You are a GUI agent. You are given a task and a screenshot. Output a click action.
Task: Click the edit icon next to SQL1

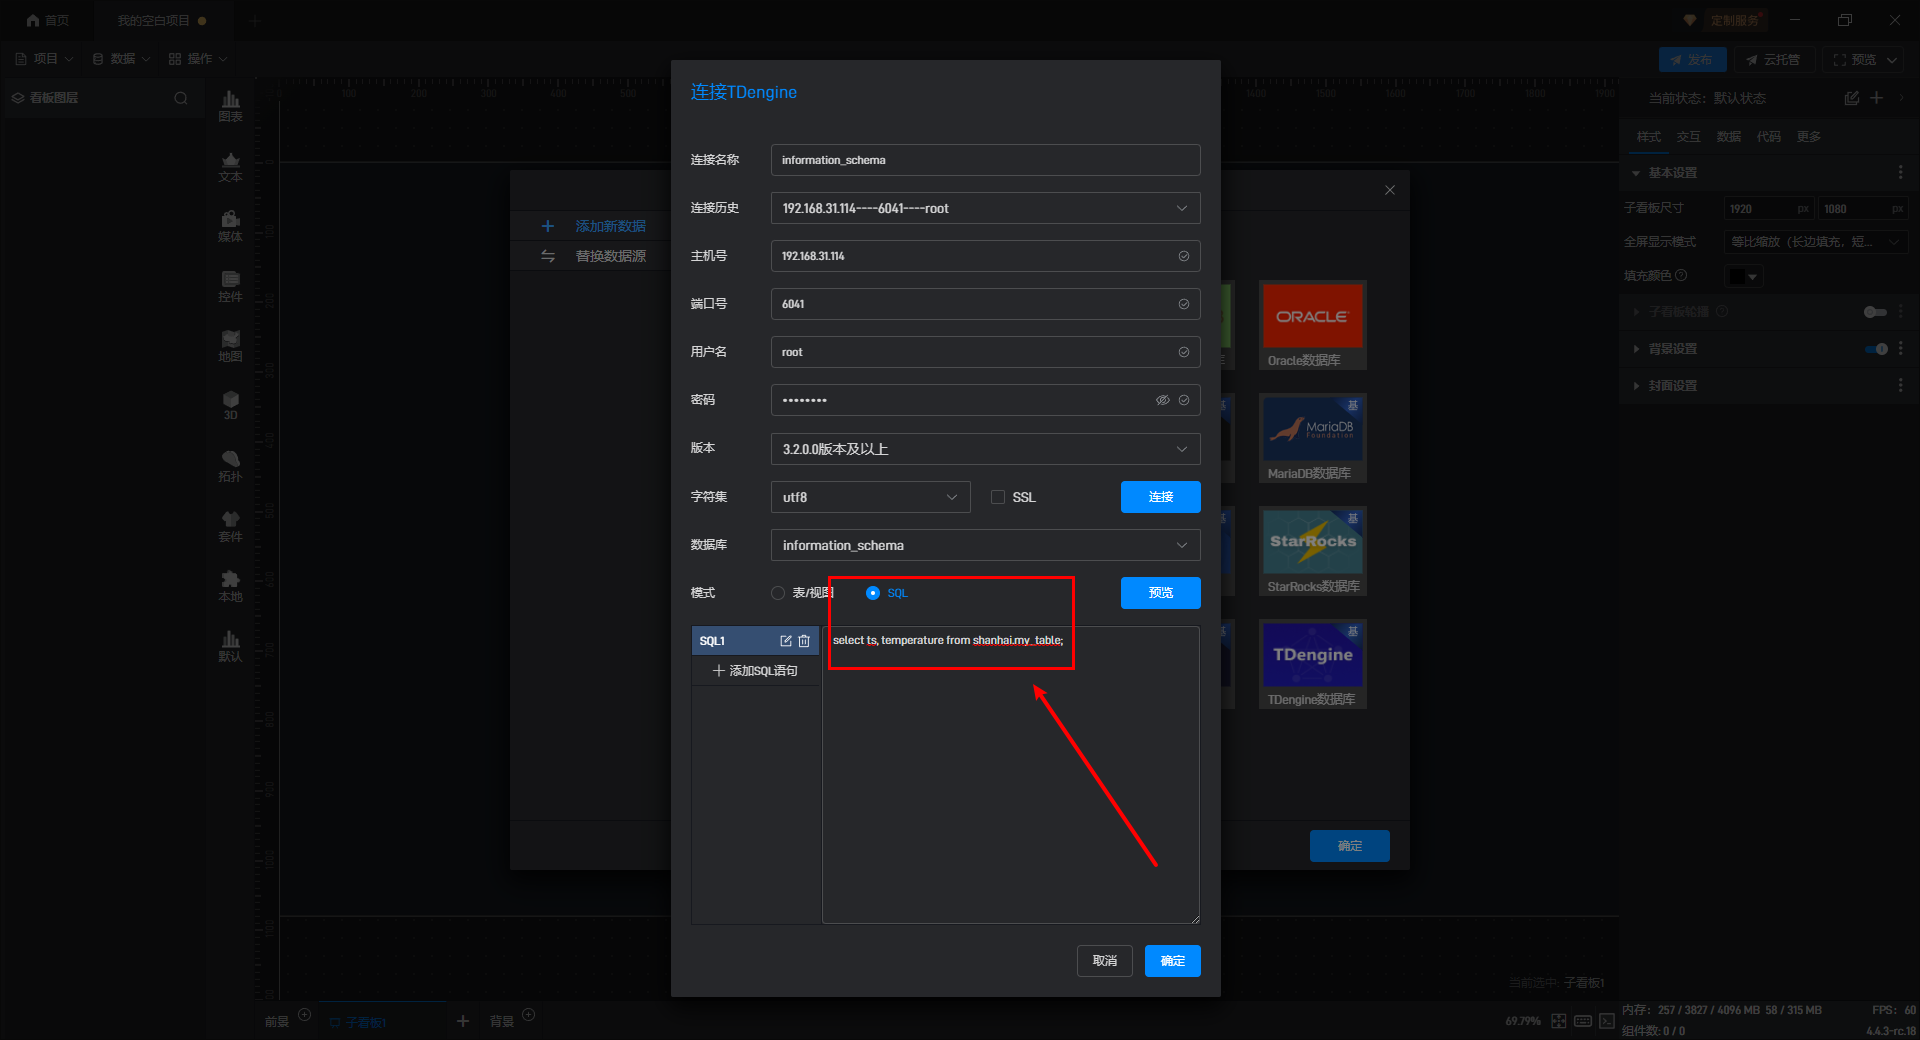pyautogui.click(x=786, y=641)
